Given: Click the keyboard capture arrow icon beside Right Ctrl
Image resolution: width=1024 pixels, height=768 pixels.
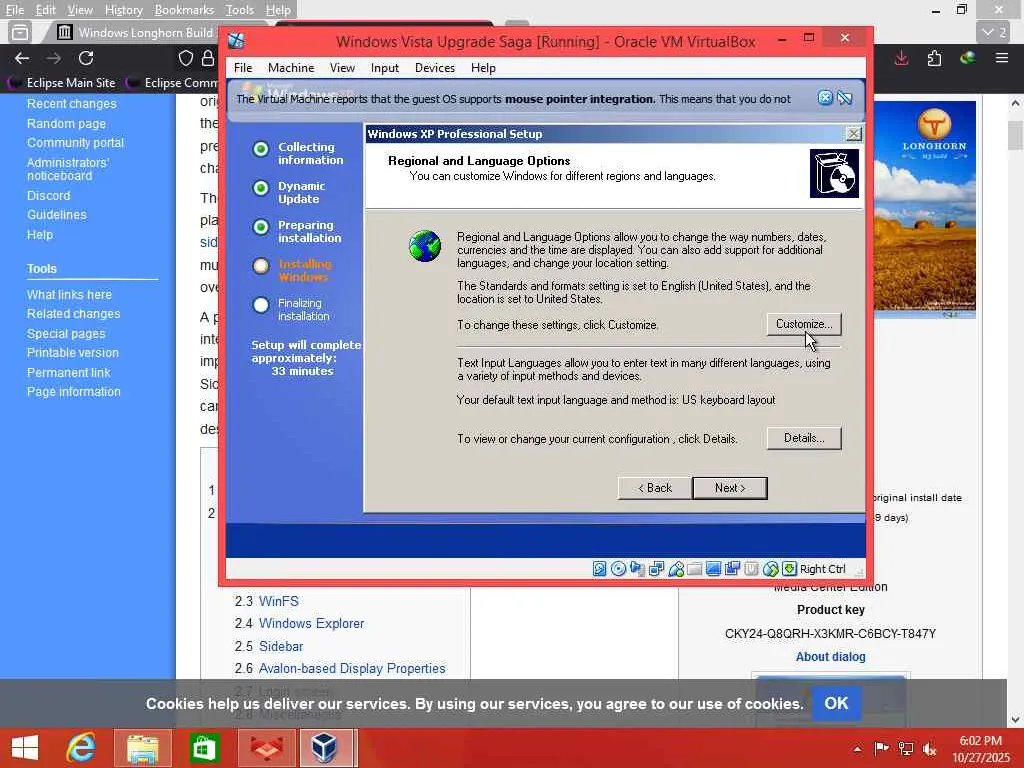Looking at the screenshot, I should [789, 569].
